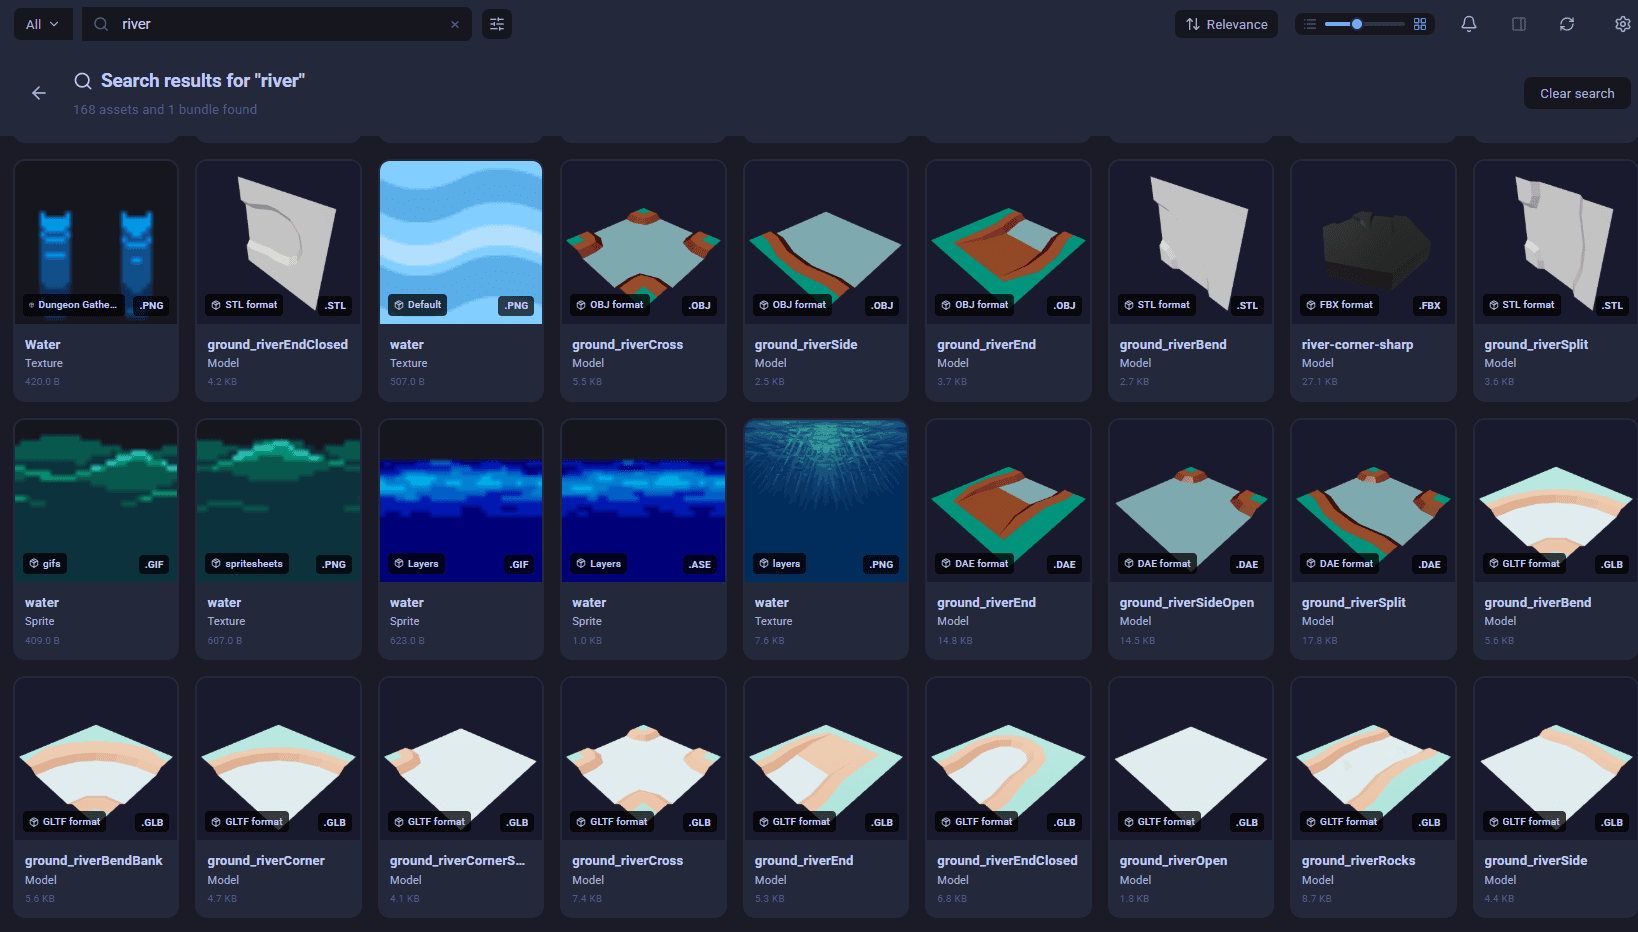Clear the river search text with the X icon

[455, 25]
